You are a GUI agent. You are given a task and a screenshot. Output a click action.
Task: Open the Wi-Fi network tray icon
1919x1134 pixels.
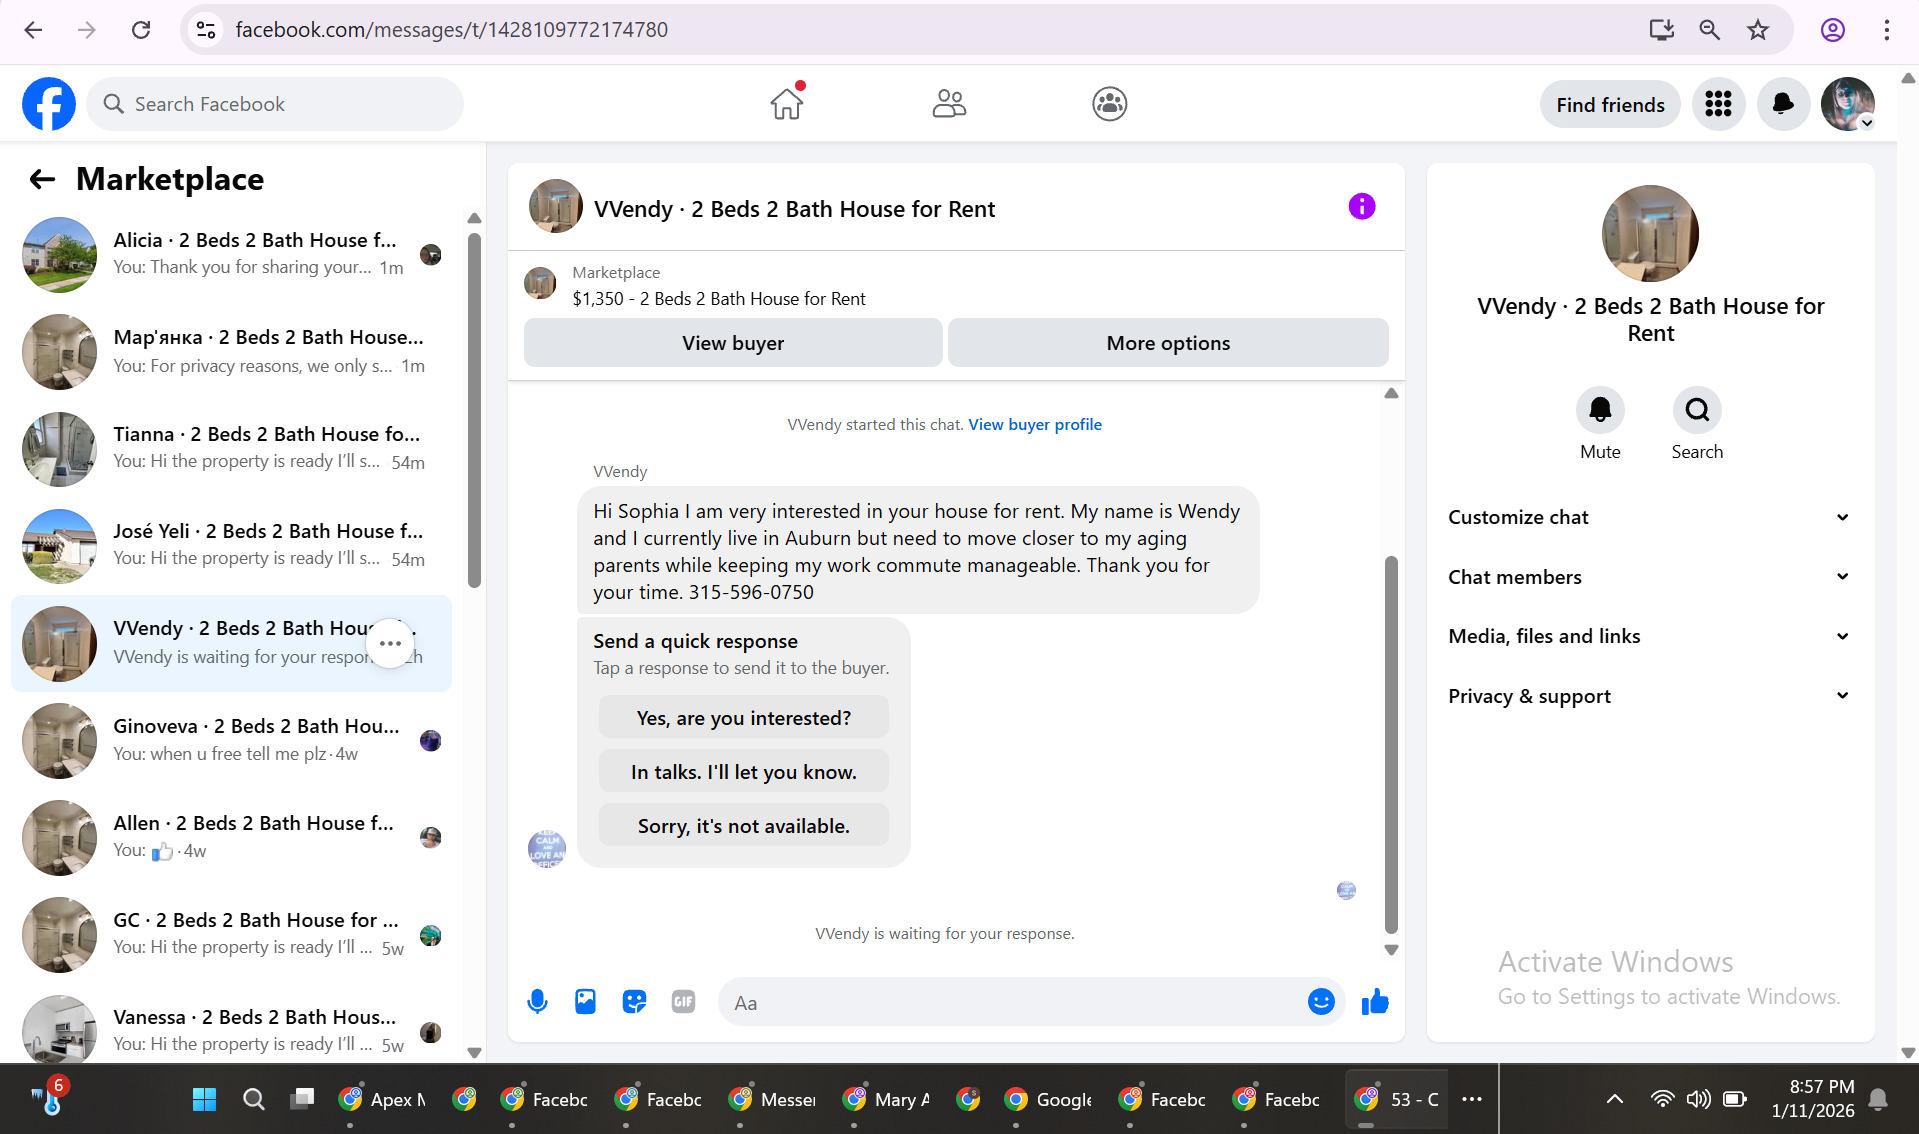click(1662, 1099)
